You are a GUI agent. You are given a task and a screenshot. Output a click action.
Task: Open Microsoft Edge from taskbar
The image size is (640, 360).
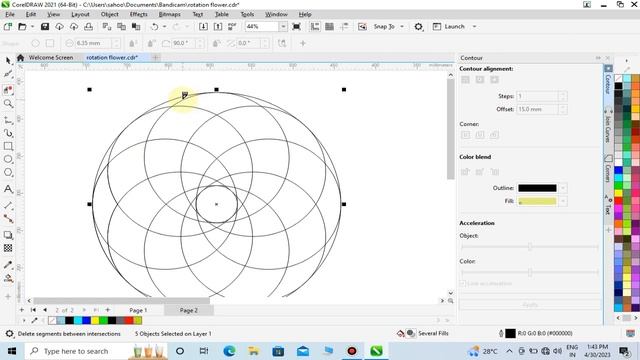click(229, 351)
